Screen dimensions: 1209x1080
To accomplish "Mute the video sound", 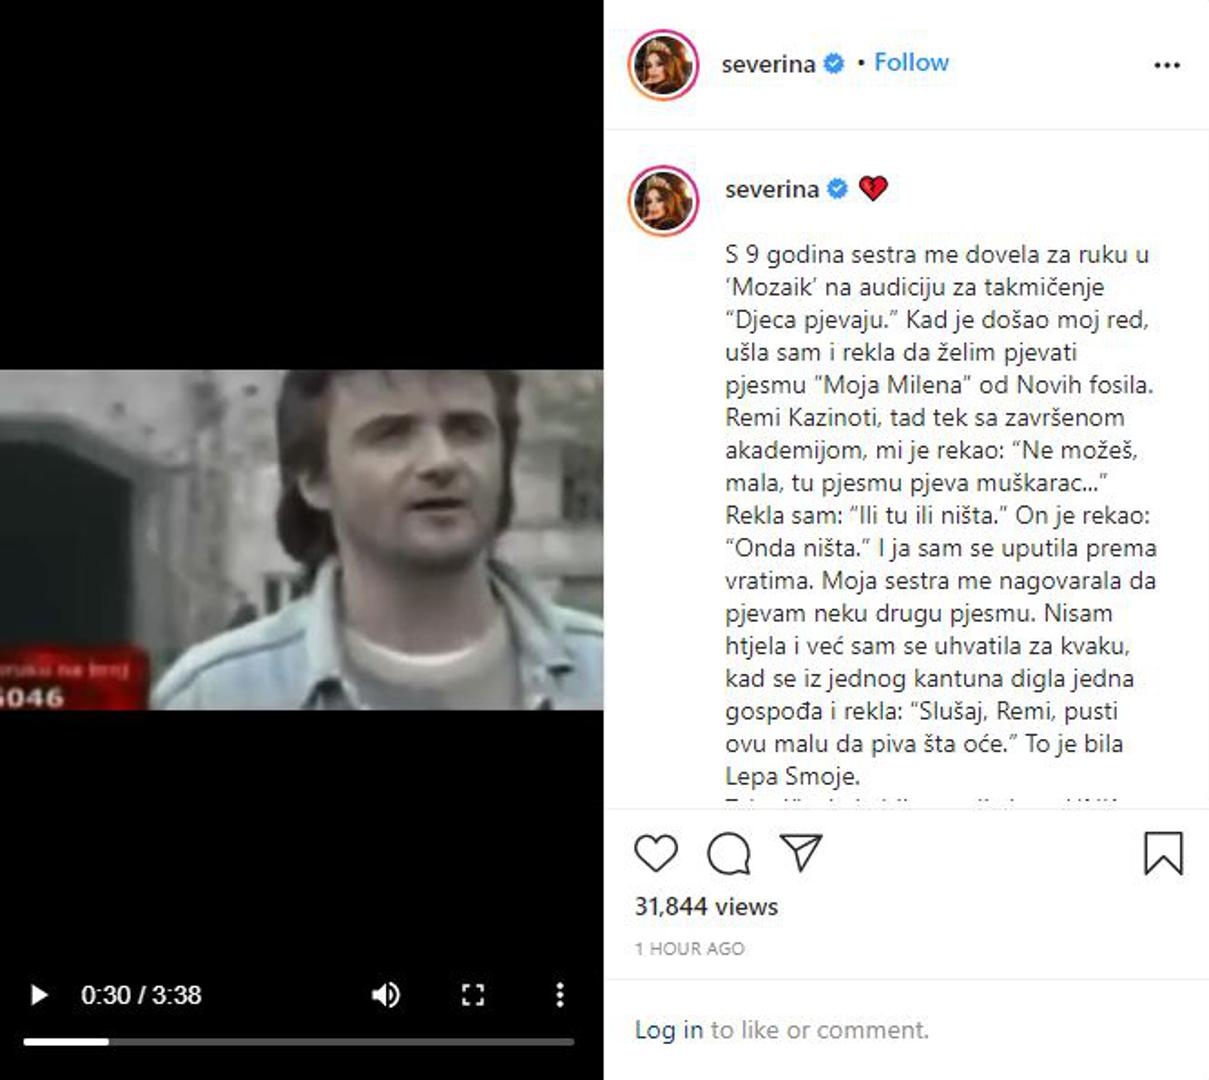I will (x=386, y=995).
